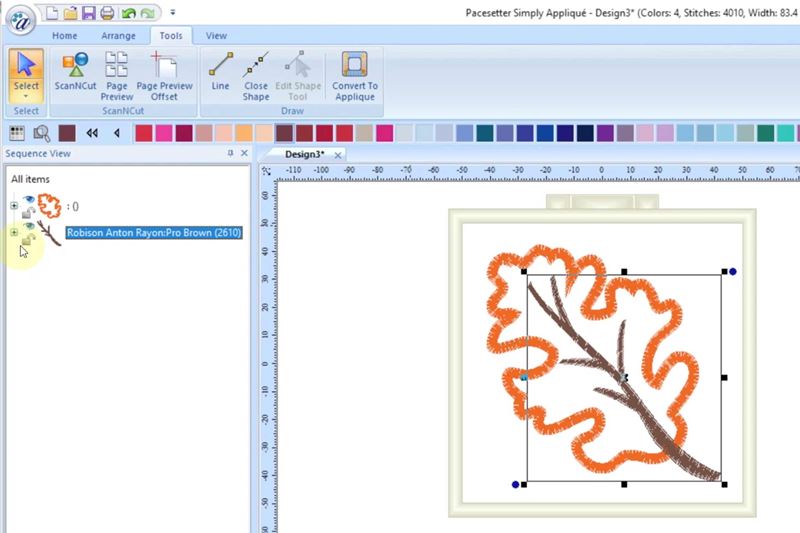Open the View ribbon tab
800x533 pixels.
click(216, 36)
